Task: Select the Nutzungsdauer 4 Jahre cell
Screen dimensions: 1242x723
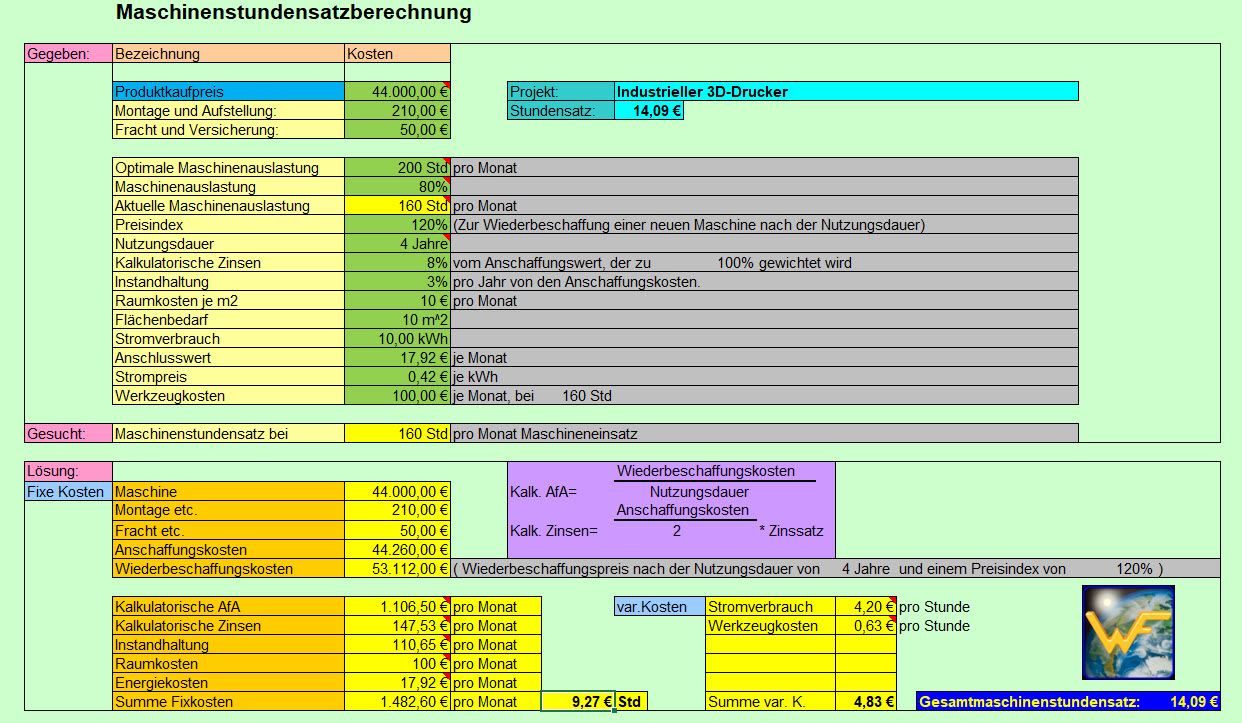Action: pyautogui.click(x=397, y=244)
